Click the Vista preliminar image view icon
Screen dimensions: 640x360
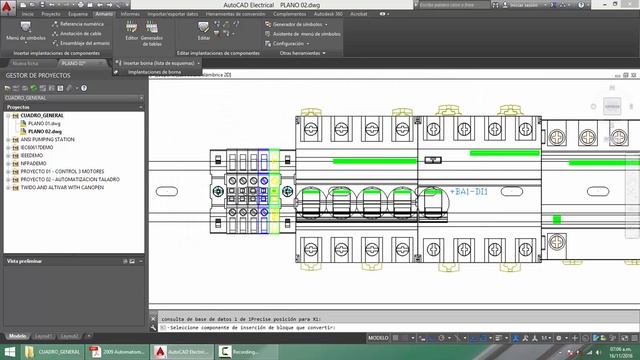pos(132,261)
